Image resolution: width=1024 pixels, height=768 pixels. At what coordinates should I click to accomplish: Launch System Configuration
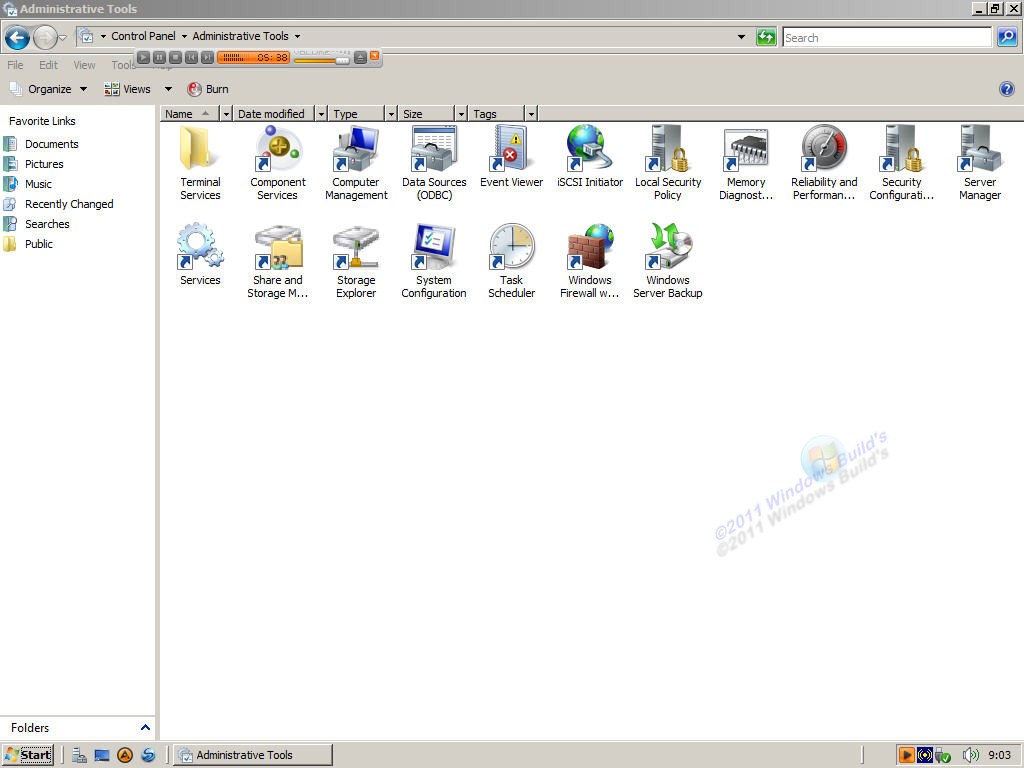tap(434, 261)
